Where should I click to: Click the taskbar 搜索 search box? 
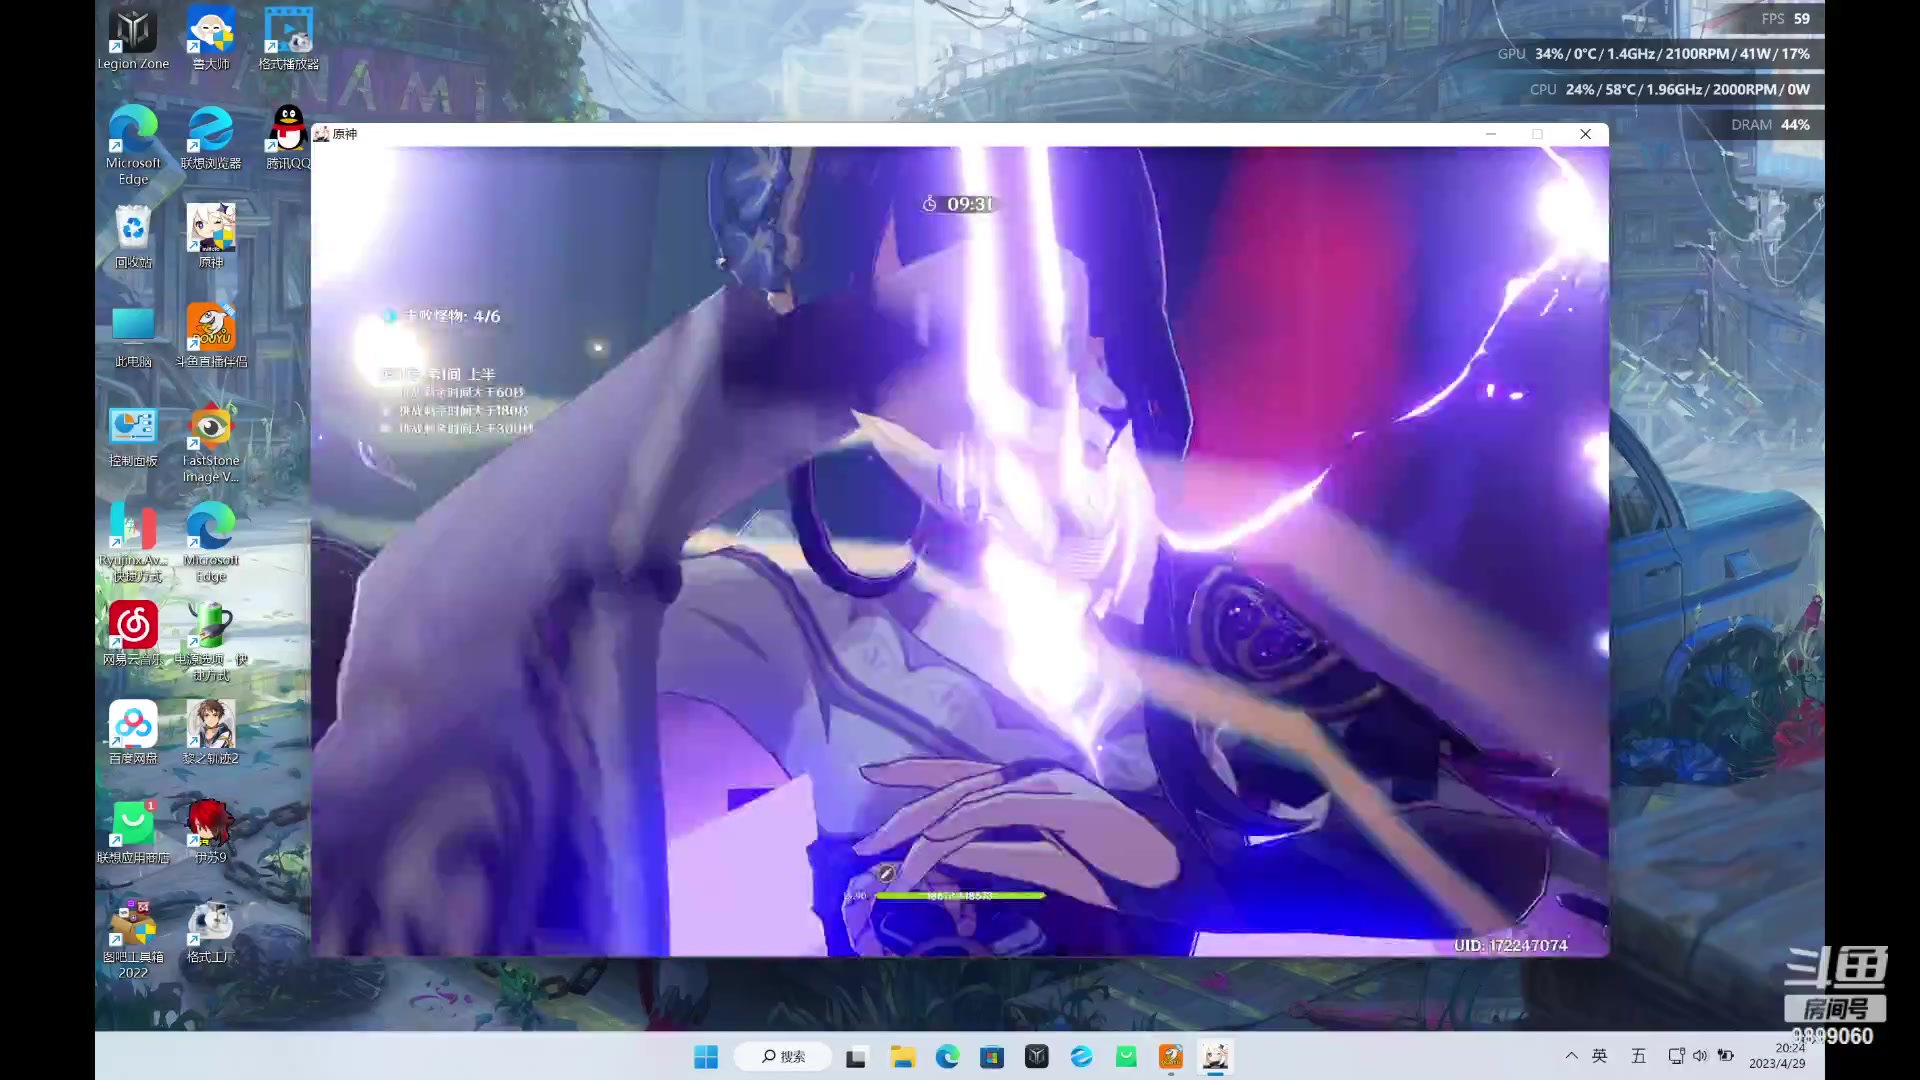click(x=783, y=1057)
